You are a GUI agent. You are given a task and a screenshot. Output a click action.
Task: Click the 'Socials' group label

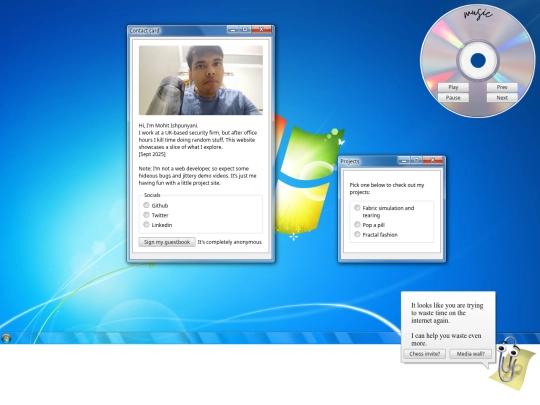coord(152,195)
